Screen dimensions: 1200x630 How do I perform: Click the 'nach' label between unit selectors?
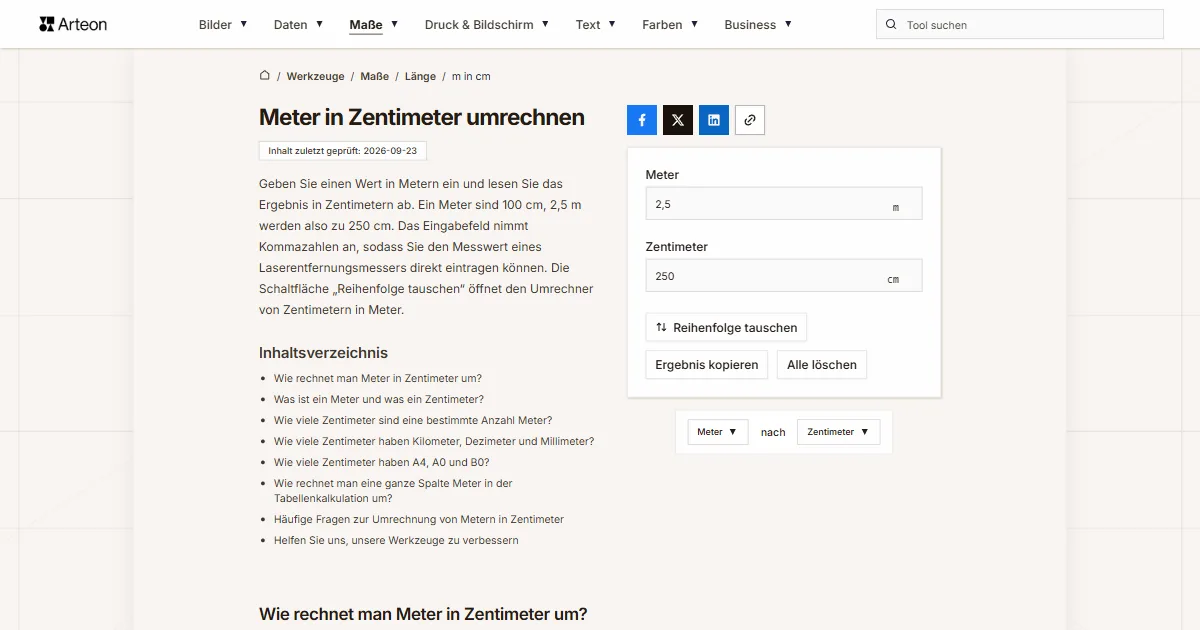coord(773,432)
